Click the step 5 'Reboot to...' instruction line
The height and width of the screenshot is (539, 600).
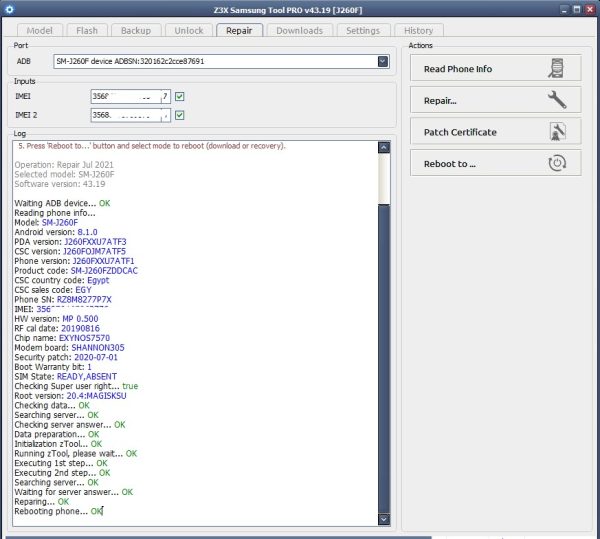coord(152,146)
